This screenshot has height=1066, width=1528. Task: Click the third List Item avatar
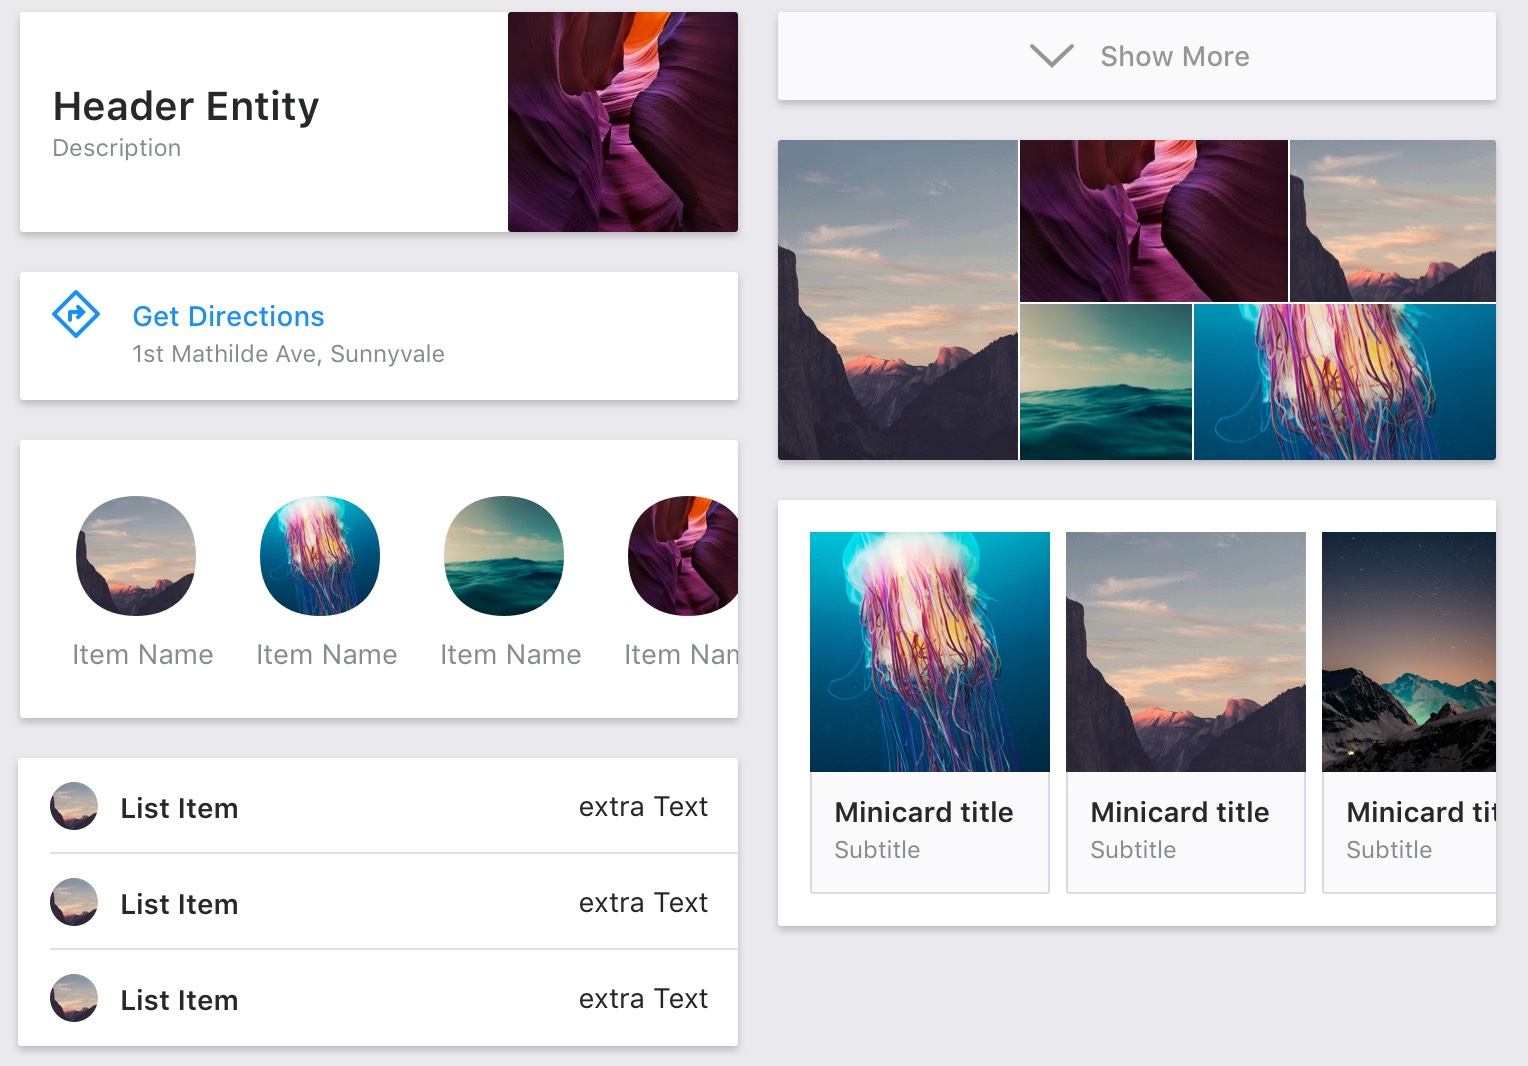tap(74, 999)
